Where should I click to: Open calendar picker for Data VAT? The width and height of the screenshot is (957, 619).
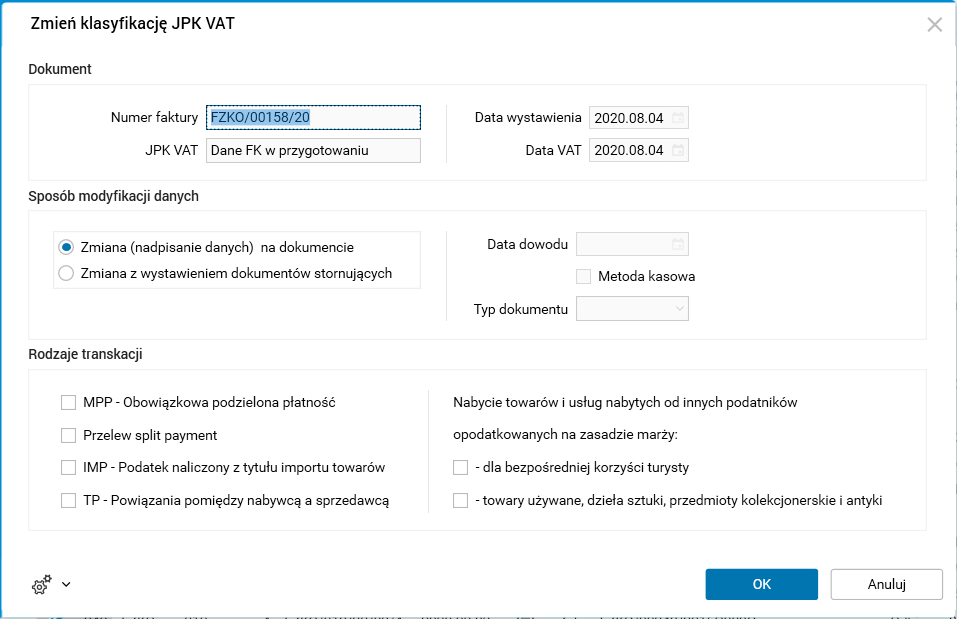678,151
